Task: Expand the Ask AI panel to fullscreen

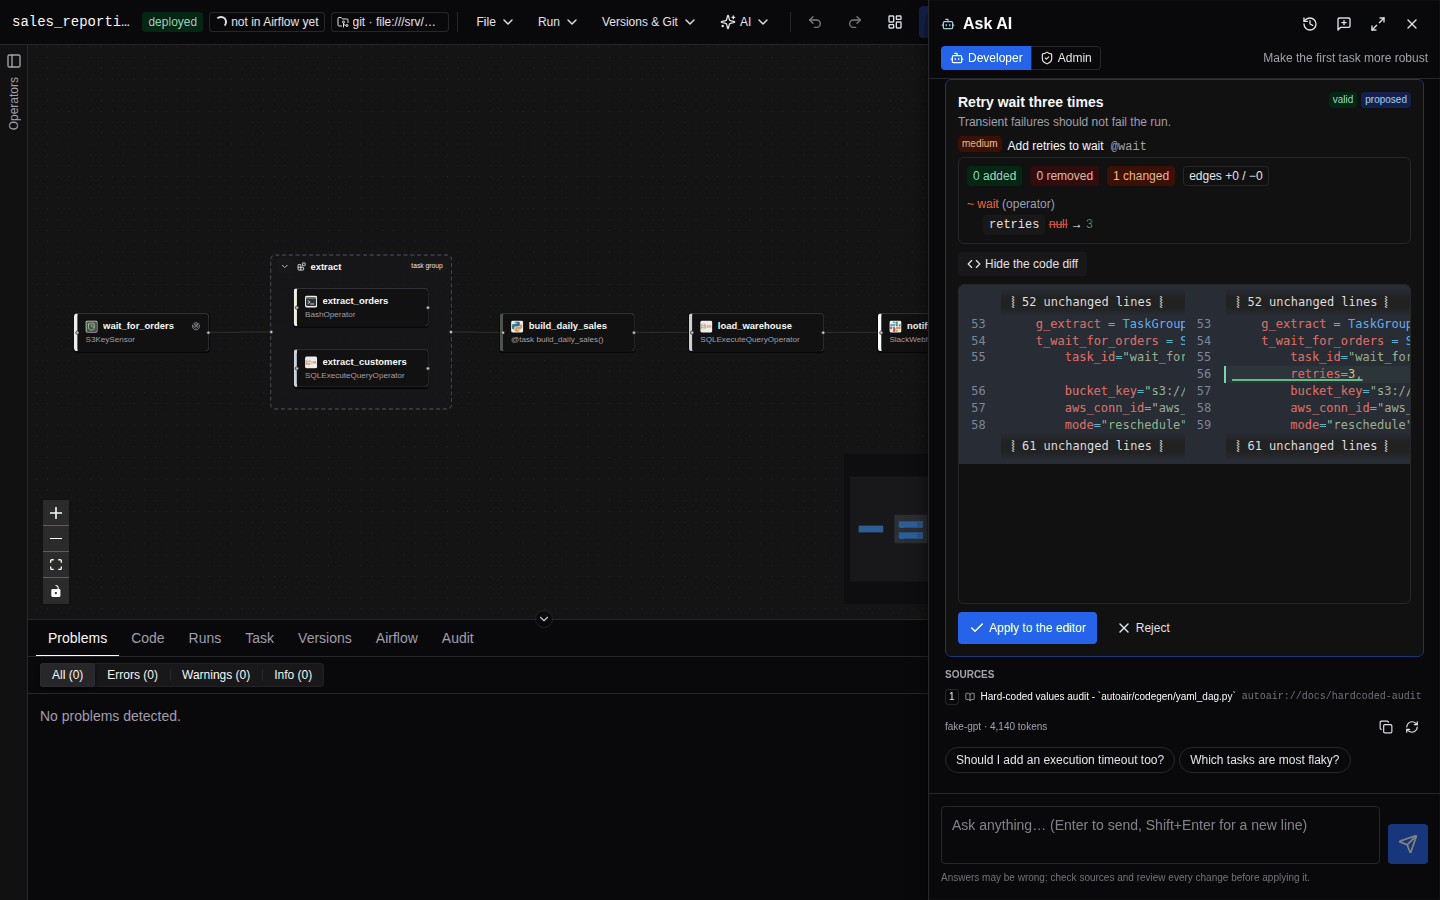Action: 1378,24
